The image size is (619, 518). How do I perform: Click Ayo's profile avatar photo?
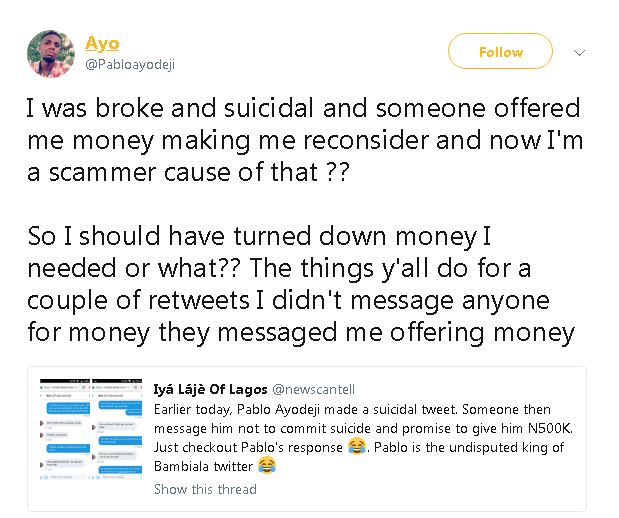(51, 53)
